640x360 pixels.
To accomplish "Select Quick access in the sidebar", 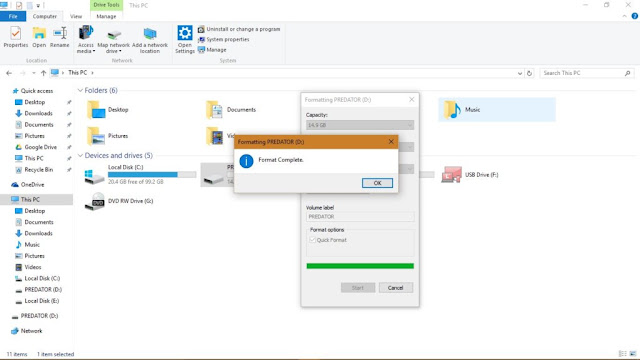I will click(33, 91).
